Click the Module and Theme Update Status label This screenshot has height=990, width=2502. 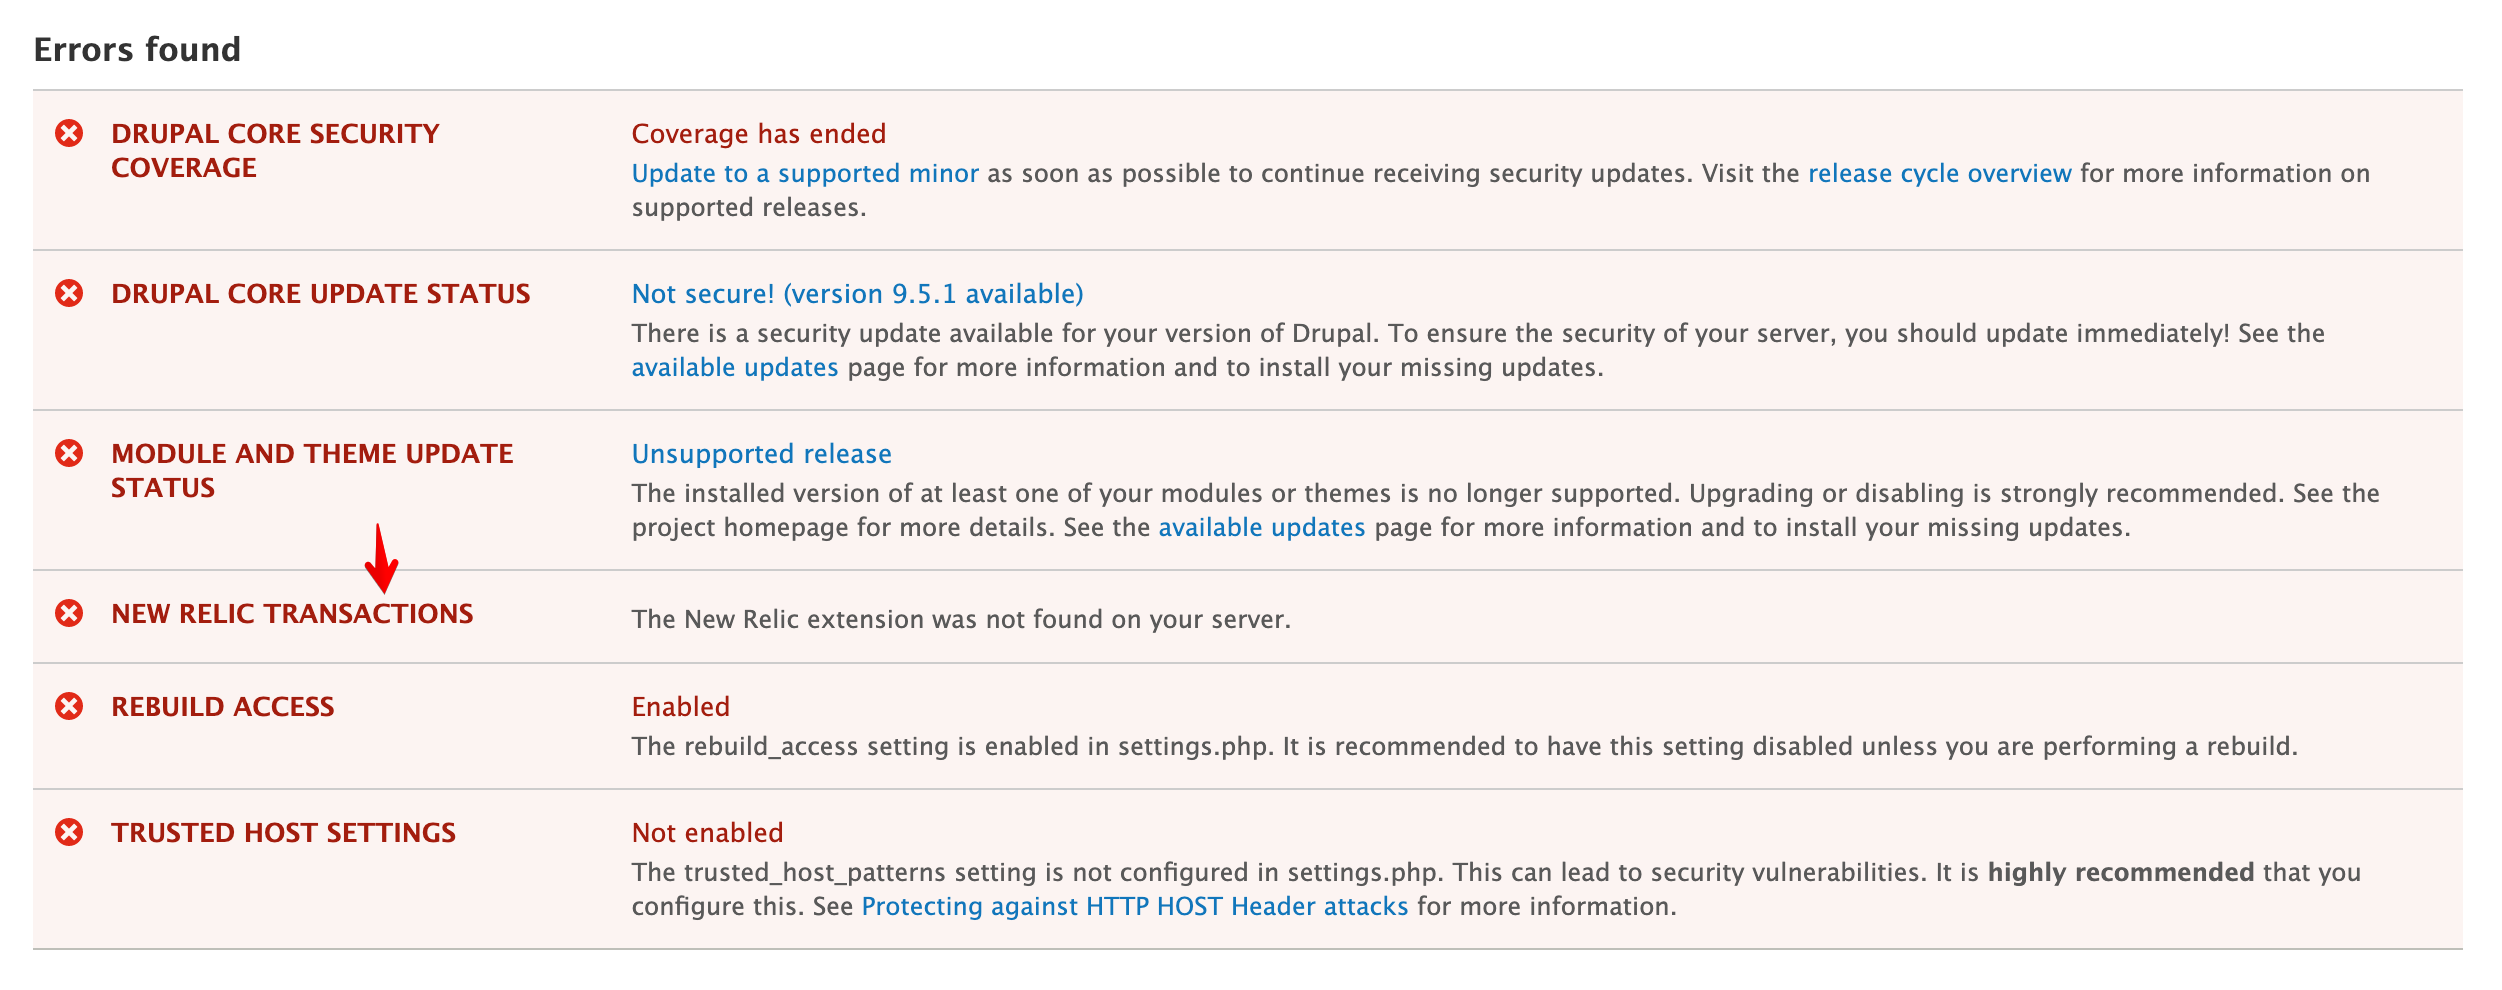point(310,470)
